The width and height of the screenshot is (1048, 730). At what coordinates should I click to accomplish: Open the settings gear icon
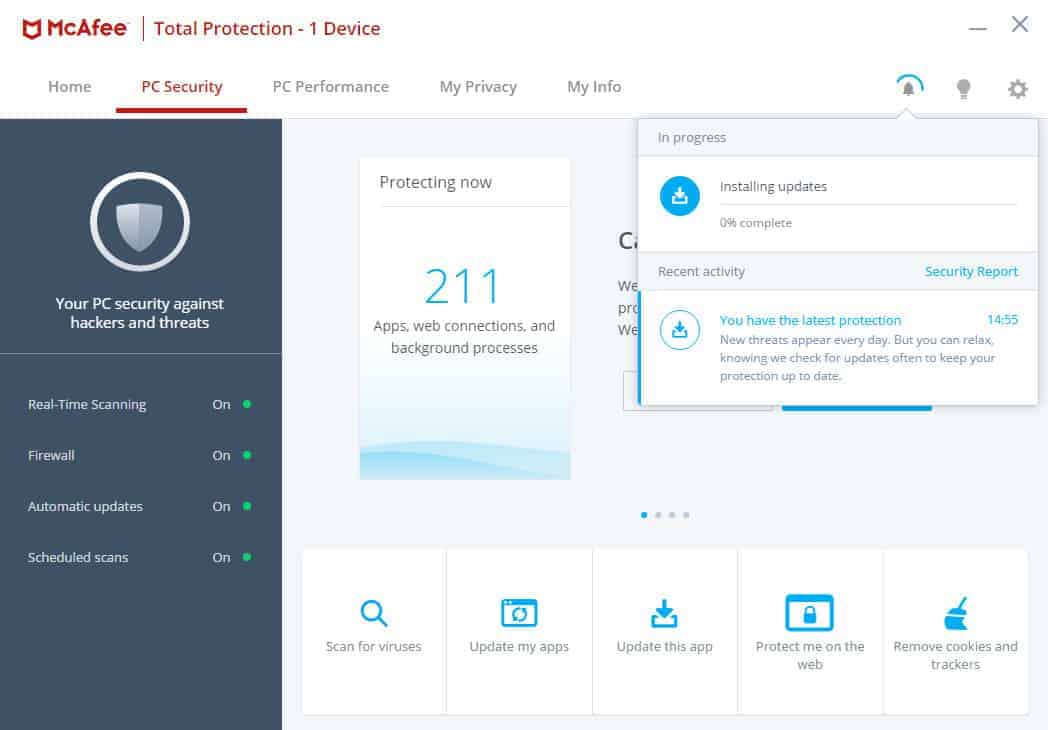[1017, 88]
